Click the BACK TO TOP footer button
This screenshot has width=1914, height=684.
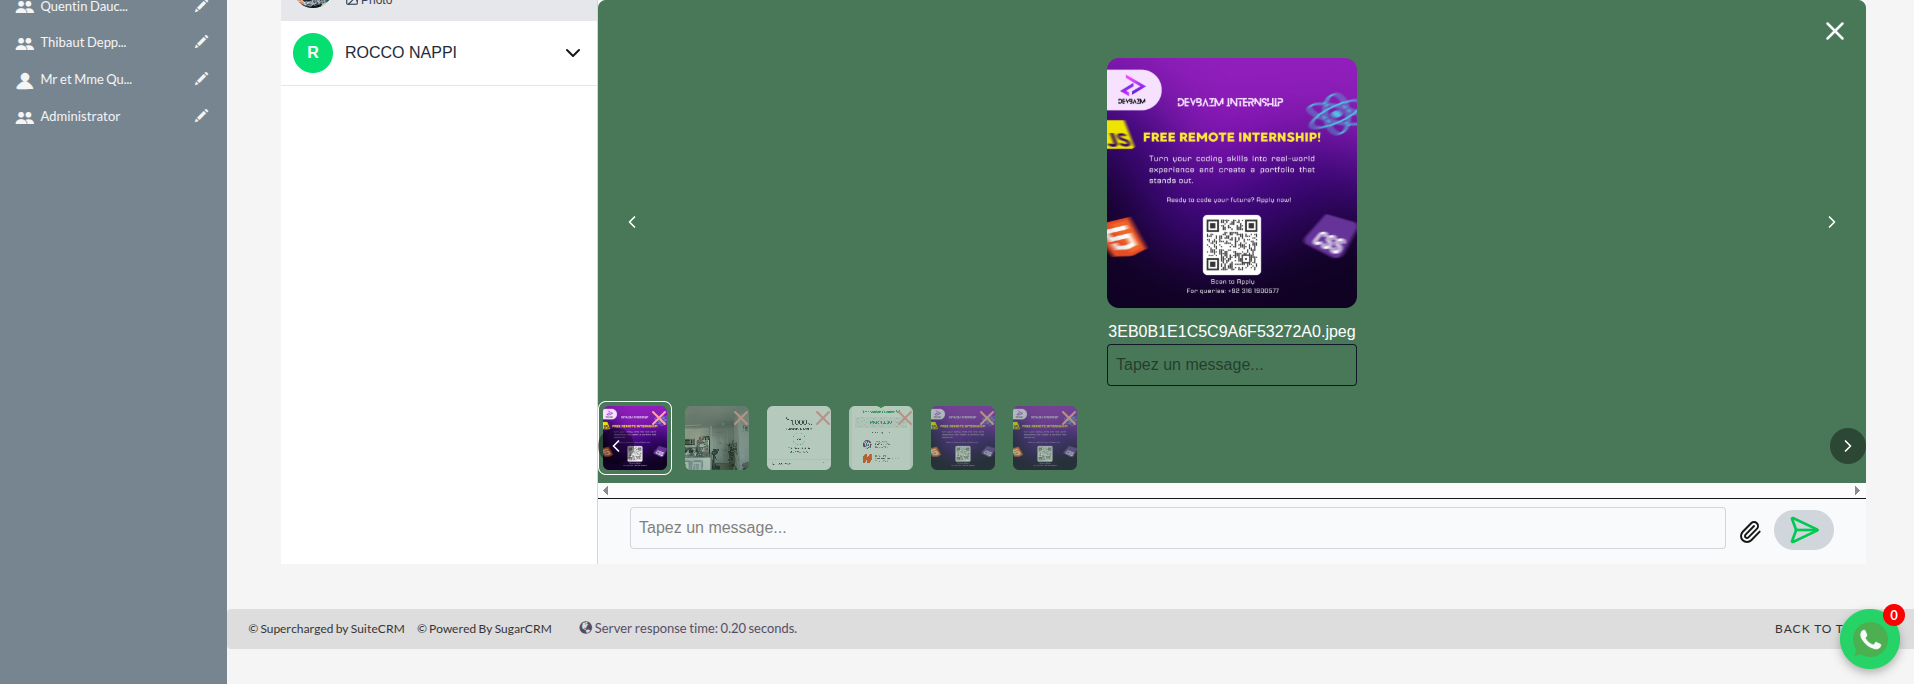click(x=1807, y=629)
